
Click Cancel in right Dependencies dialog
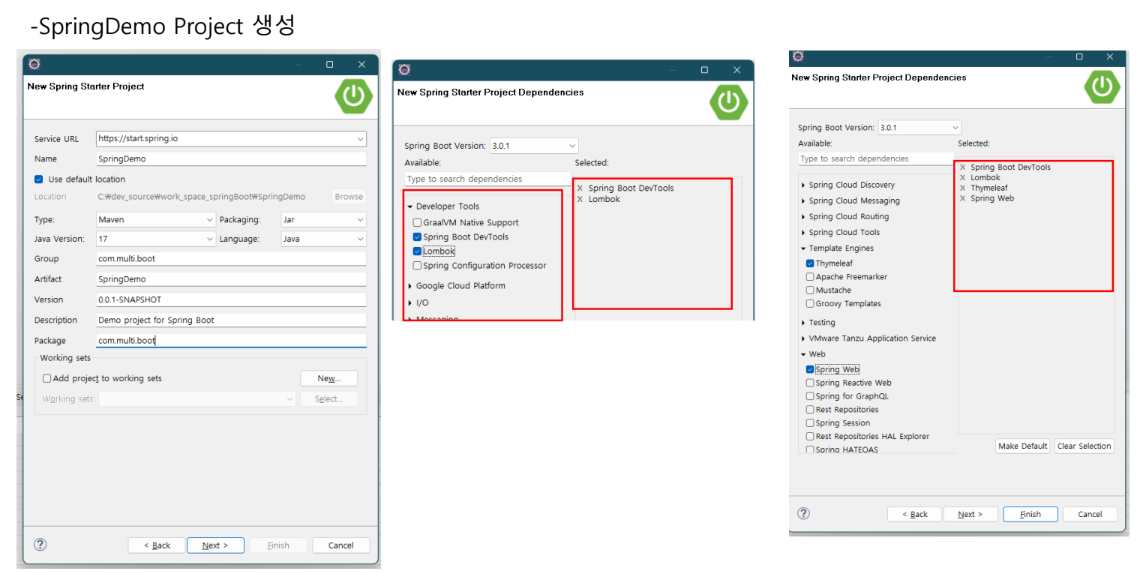(1090, 514)
